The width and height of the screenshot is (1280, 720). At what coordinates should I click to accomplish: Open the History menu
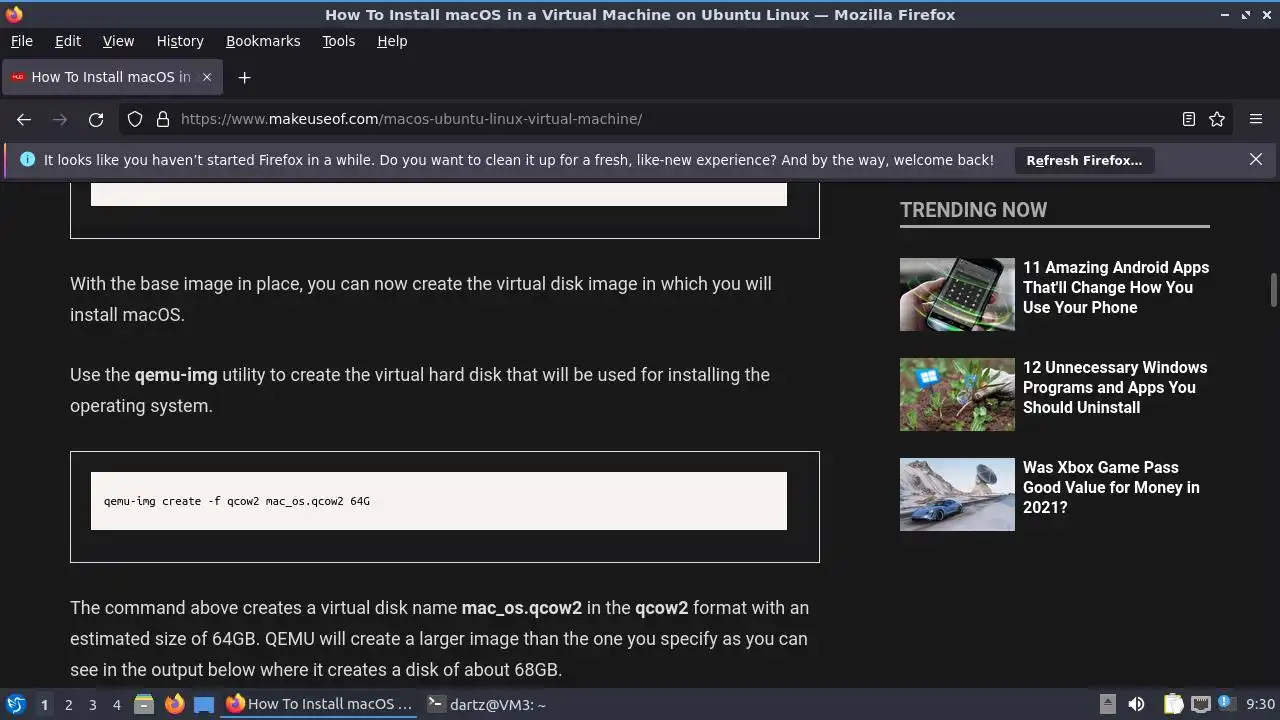[x=180, y=41]
